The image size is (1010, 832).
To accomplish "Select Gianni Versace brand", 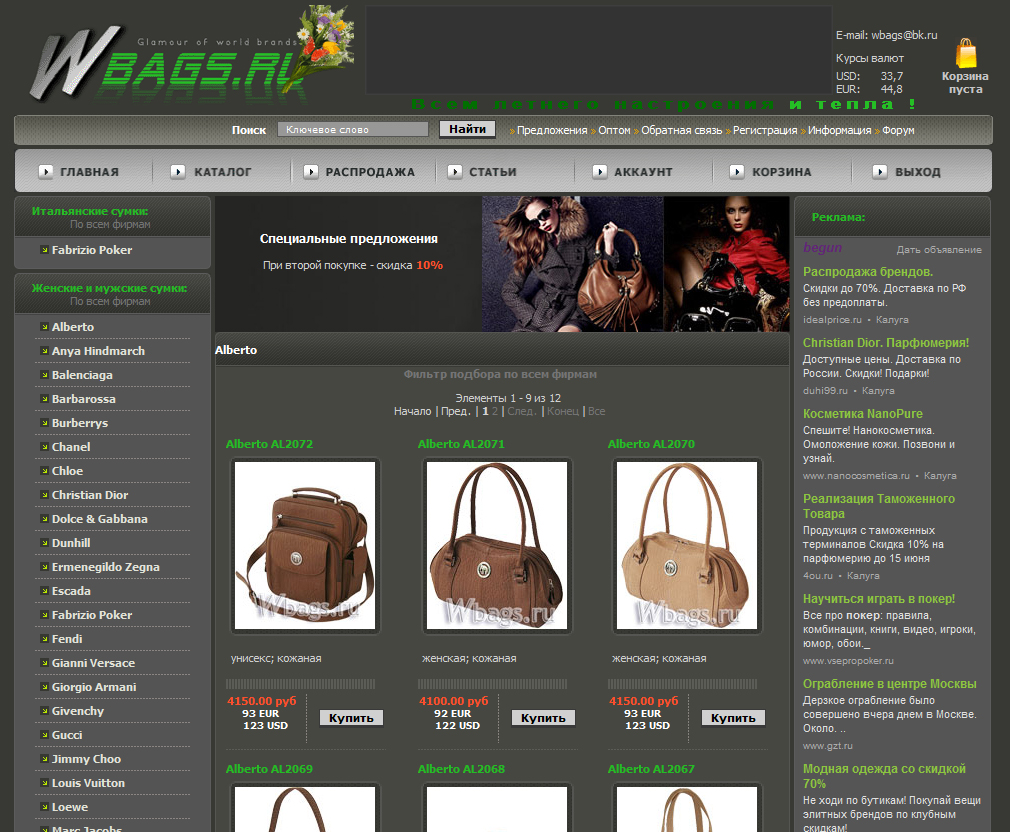I will (x=93, y=663).
